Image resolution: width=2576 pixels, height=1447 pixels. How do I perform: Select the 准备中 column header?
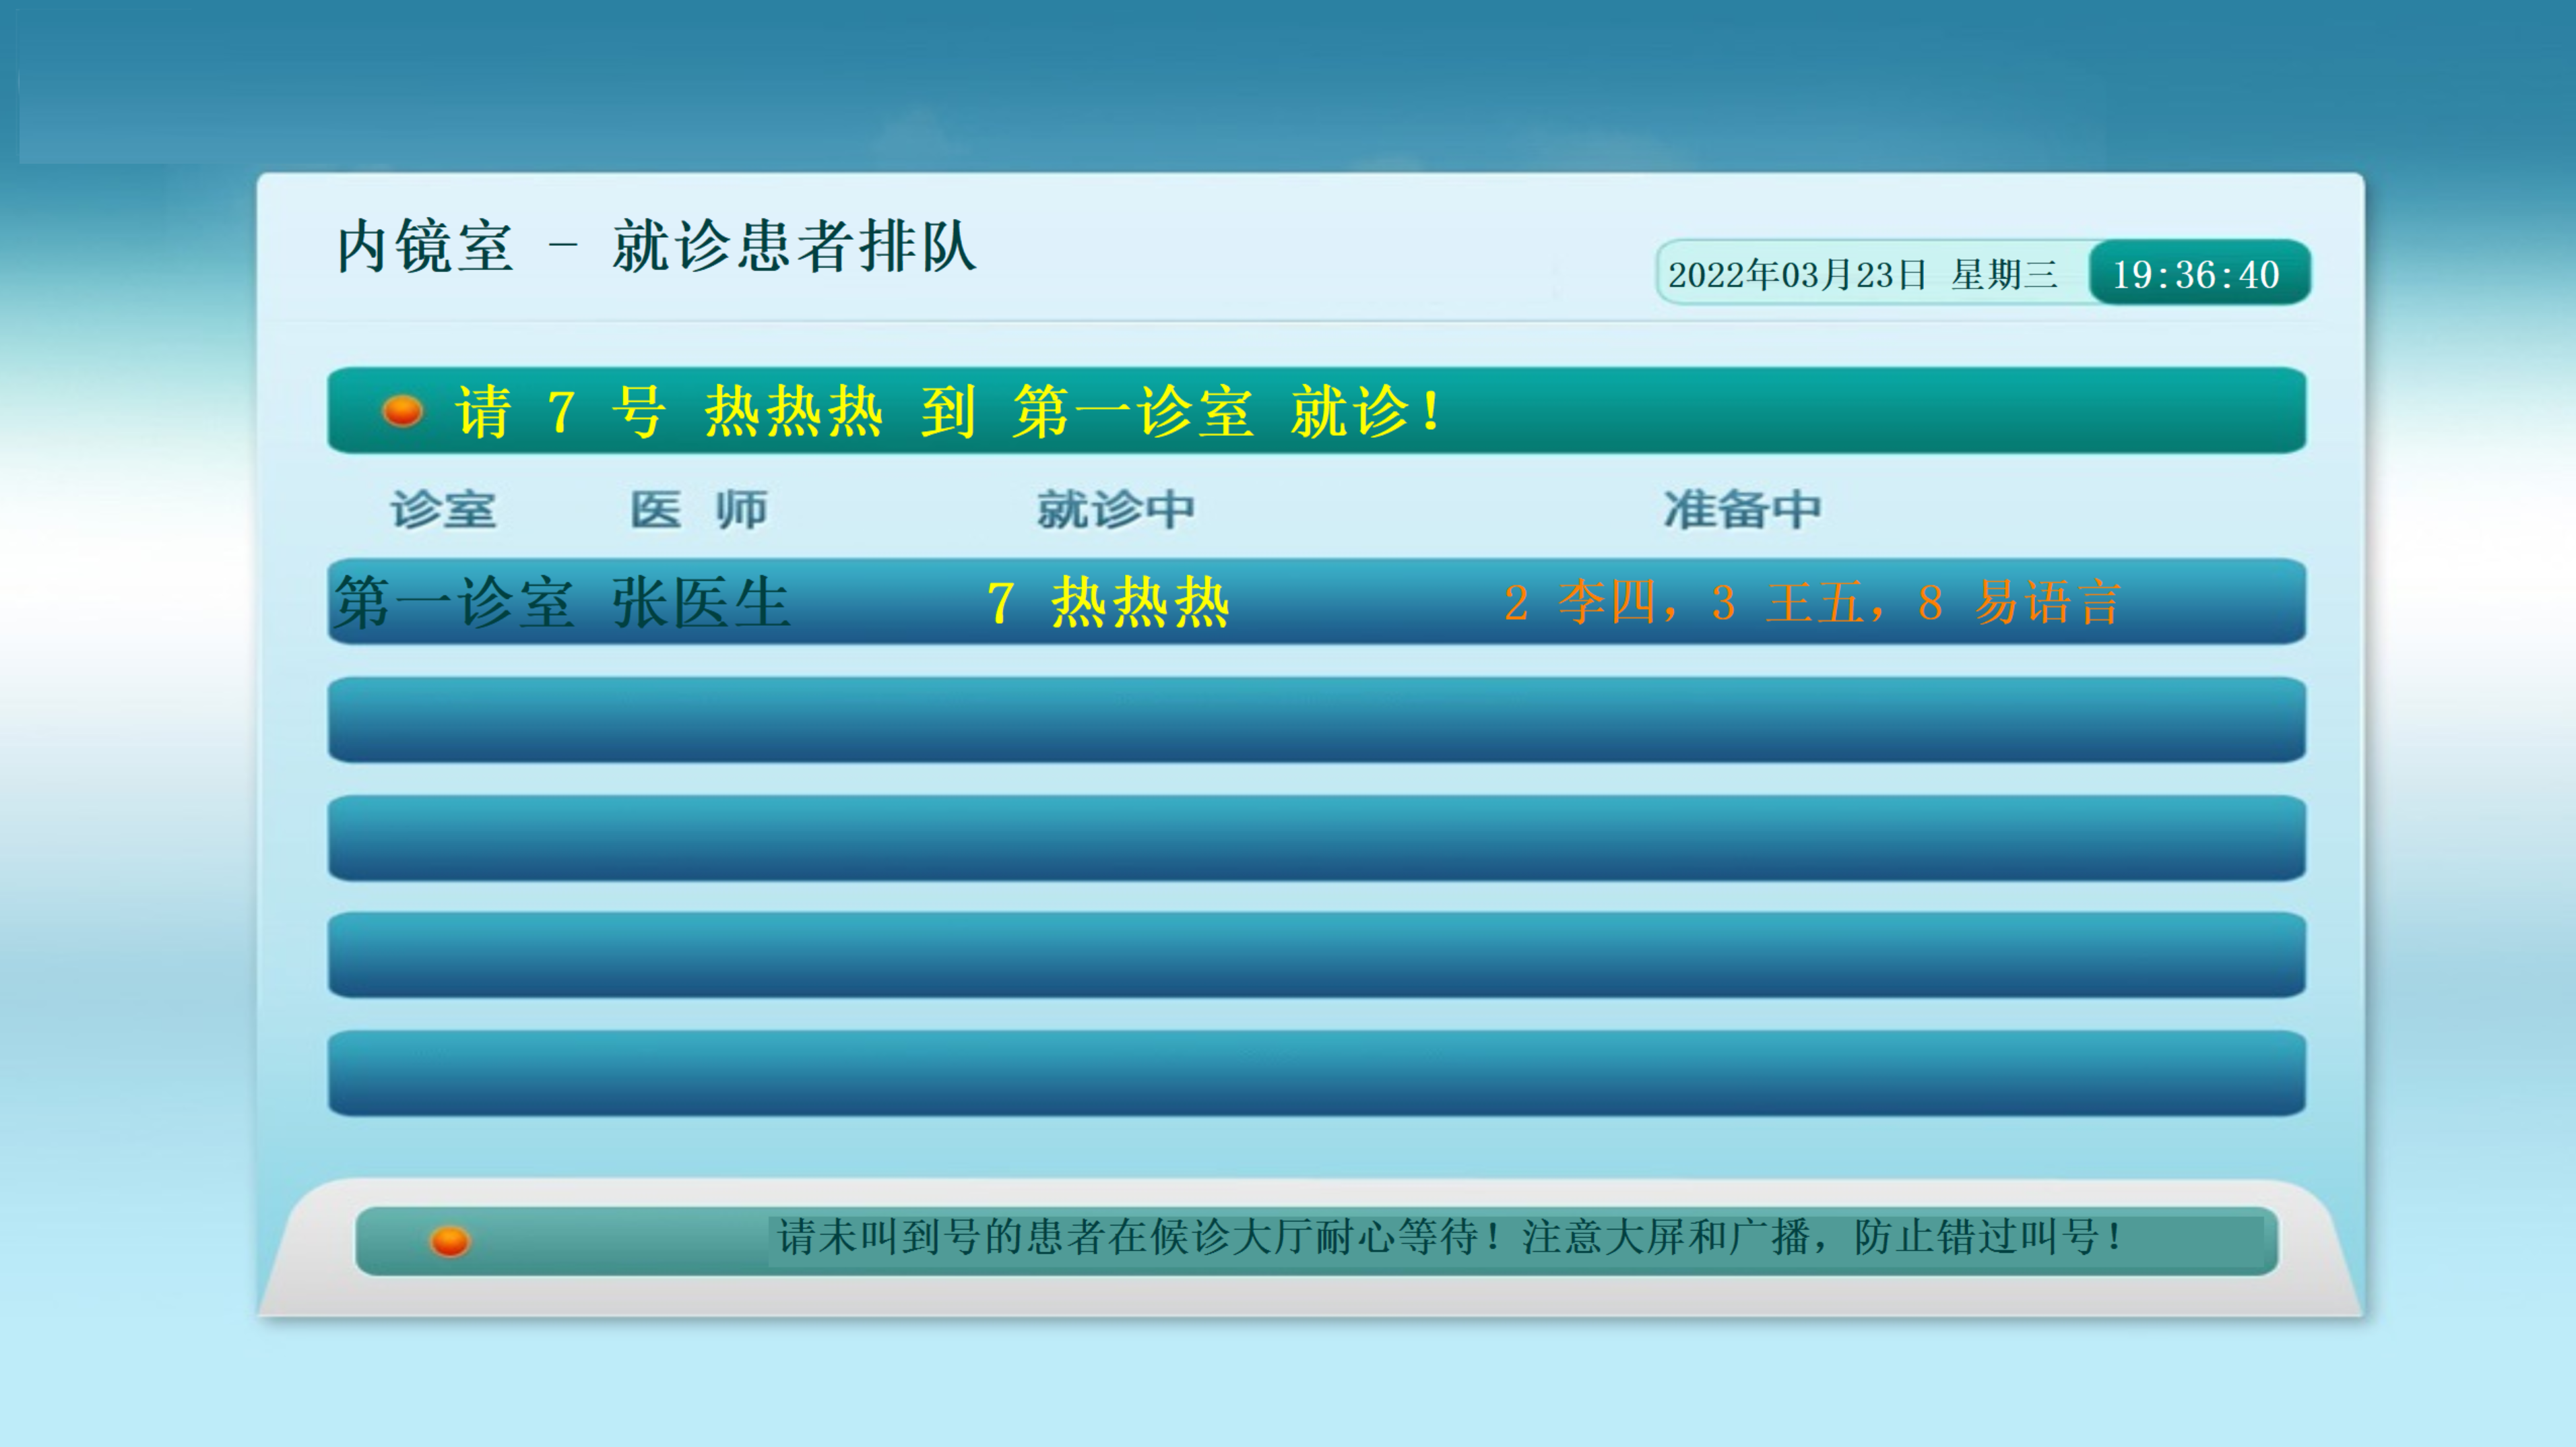pyautogui.click(x=1742, y=510)
